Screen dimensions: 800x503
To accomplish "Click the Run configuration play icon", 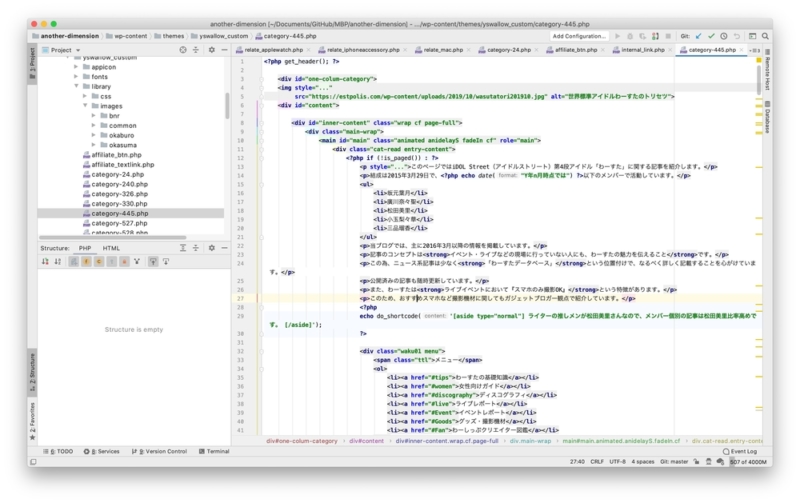I will 617,36.
